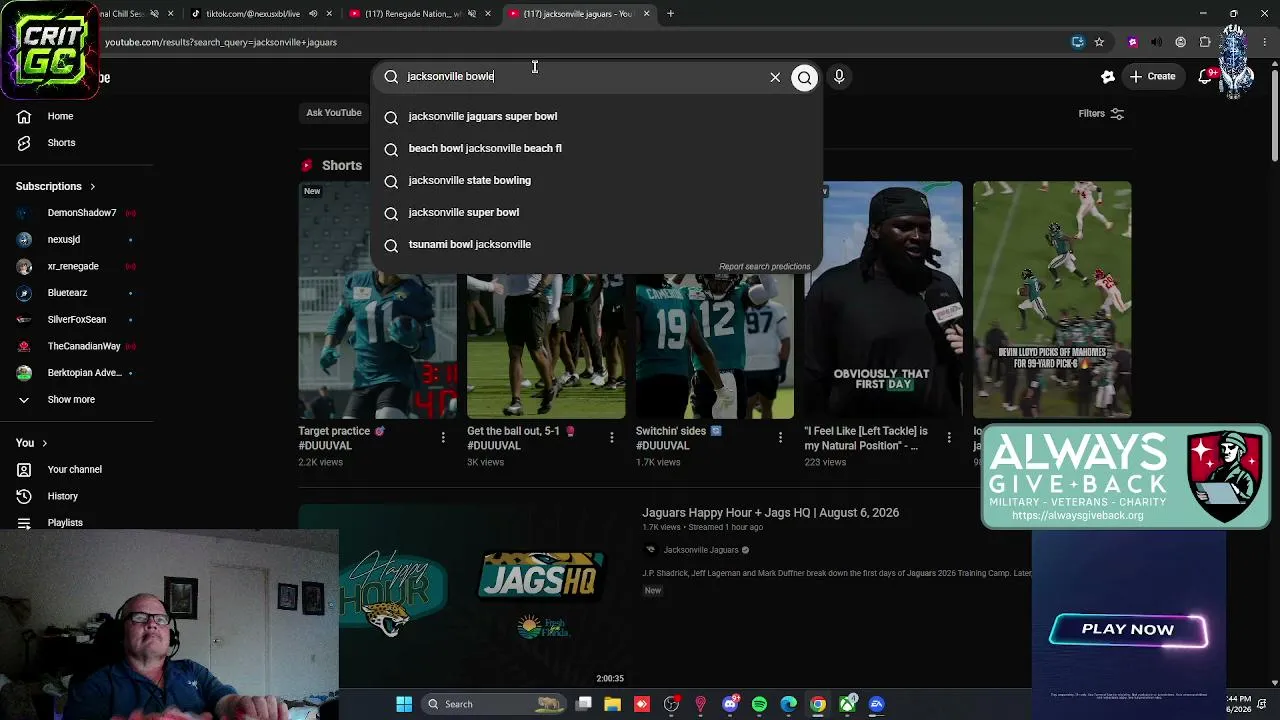Viewport: 1280px width, 720px height.
Task: Select suggestion 'jacksonville state bowling'
Action: tap(597, 180)
